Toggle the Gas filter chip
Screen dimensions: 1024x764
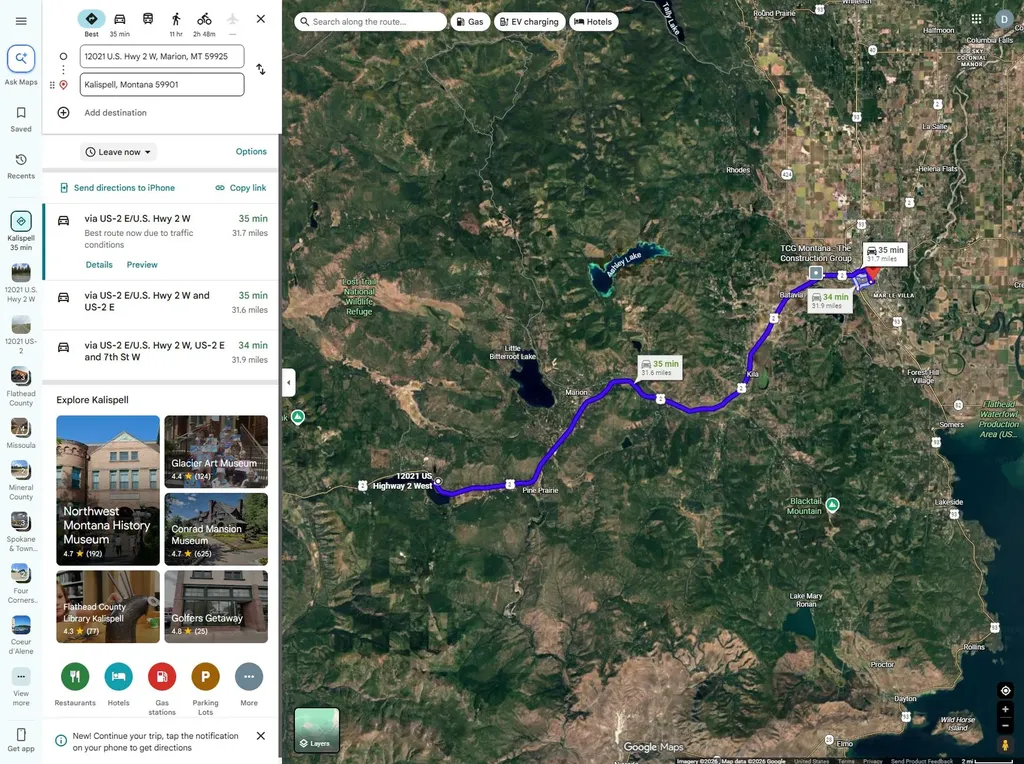470,22
